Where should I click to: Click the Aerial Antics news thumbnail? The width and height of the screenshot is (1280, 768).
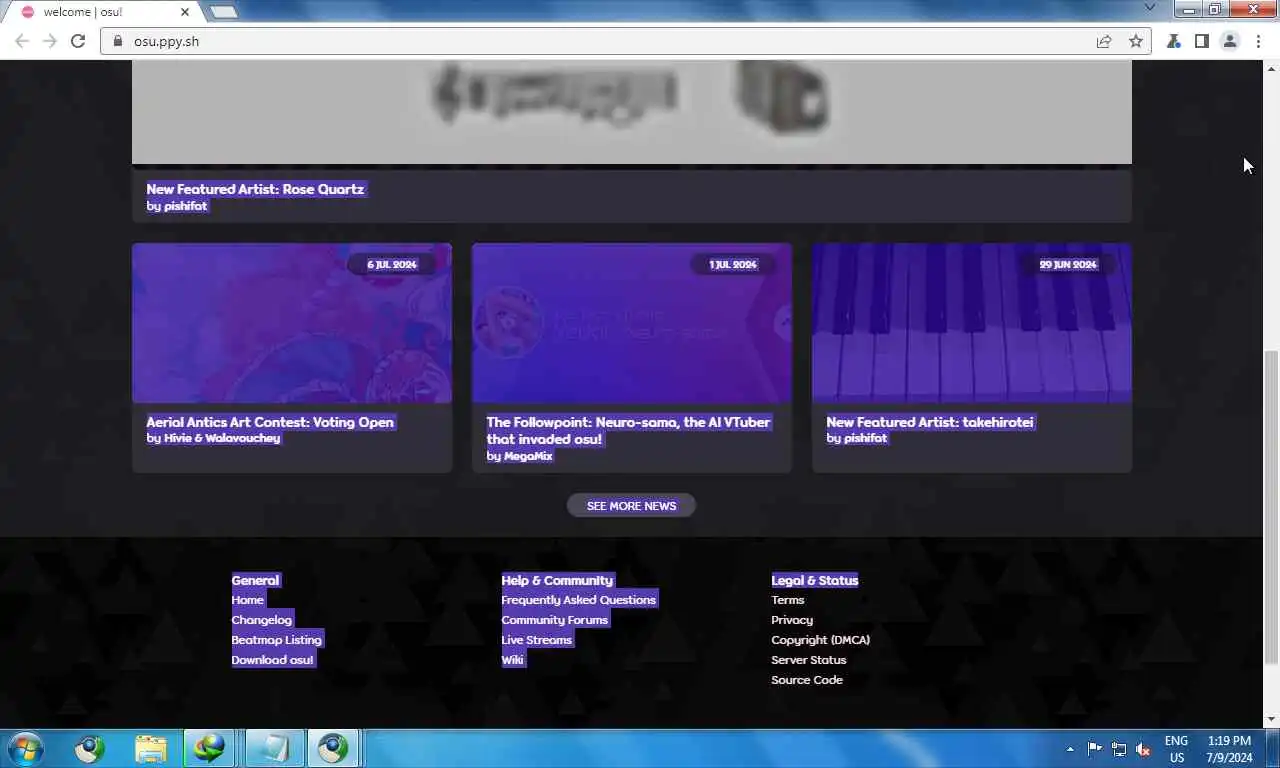[x=292, y=323]
